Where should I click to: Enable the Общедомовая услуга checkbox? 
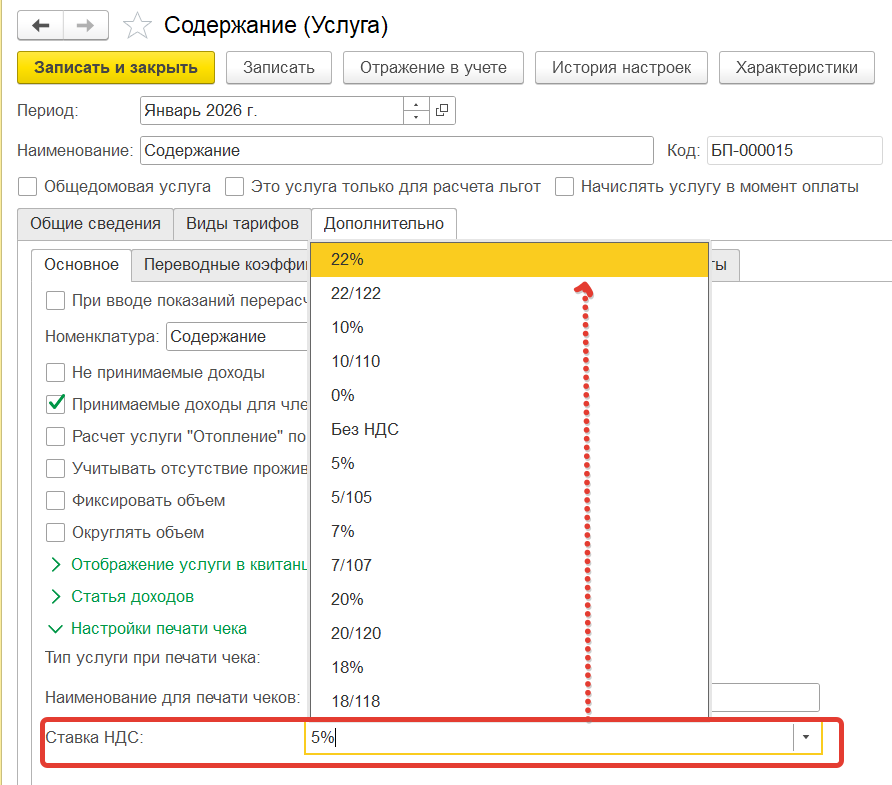tap(28, 186)
